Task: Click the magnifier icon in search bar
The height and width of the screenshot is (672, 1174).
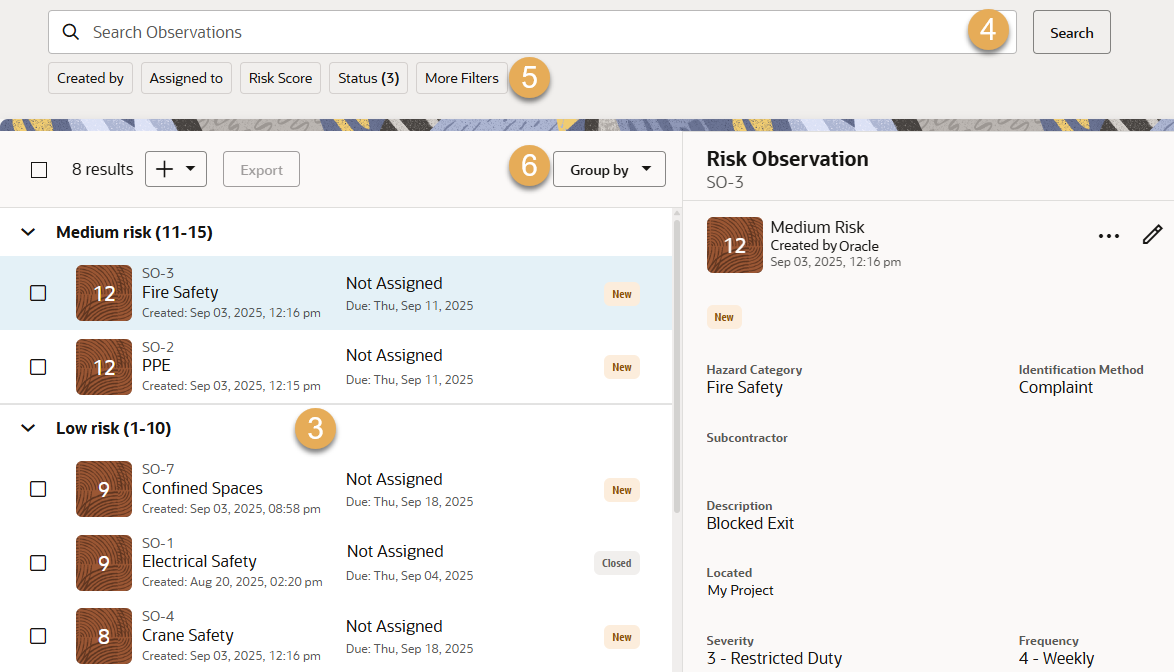Action: coord(71,32)
